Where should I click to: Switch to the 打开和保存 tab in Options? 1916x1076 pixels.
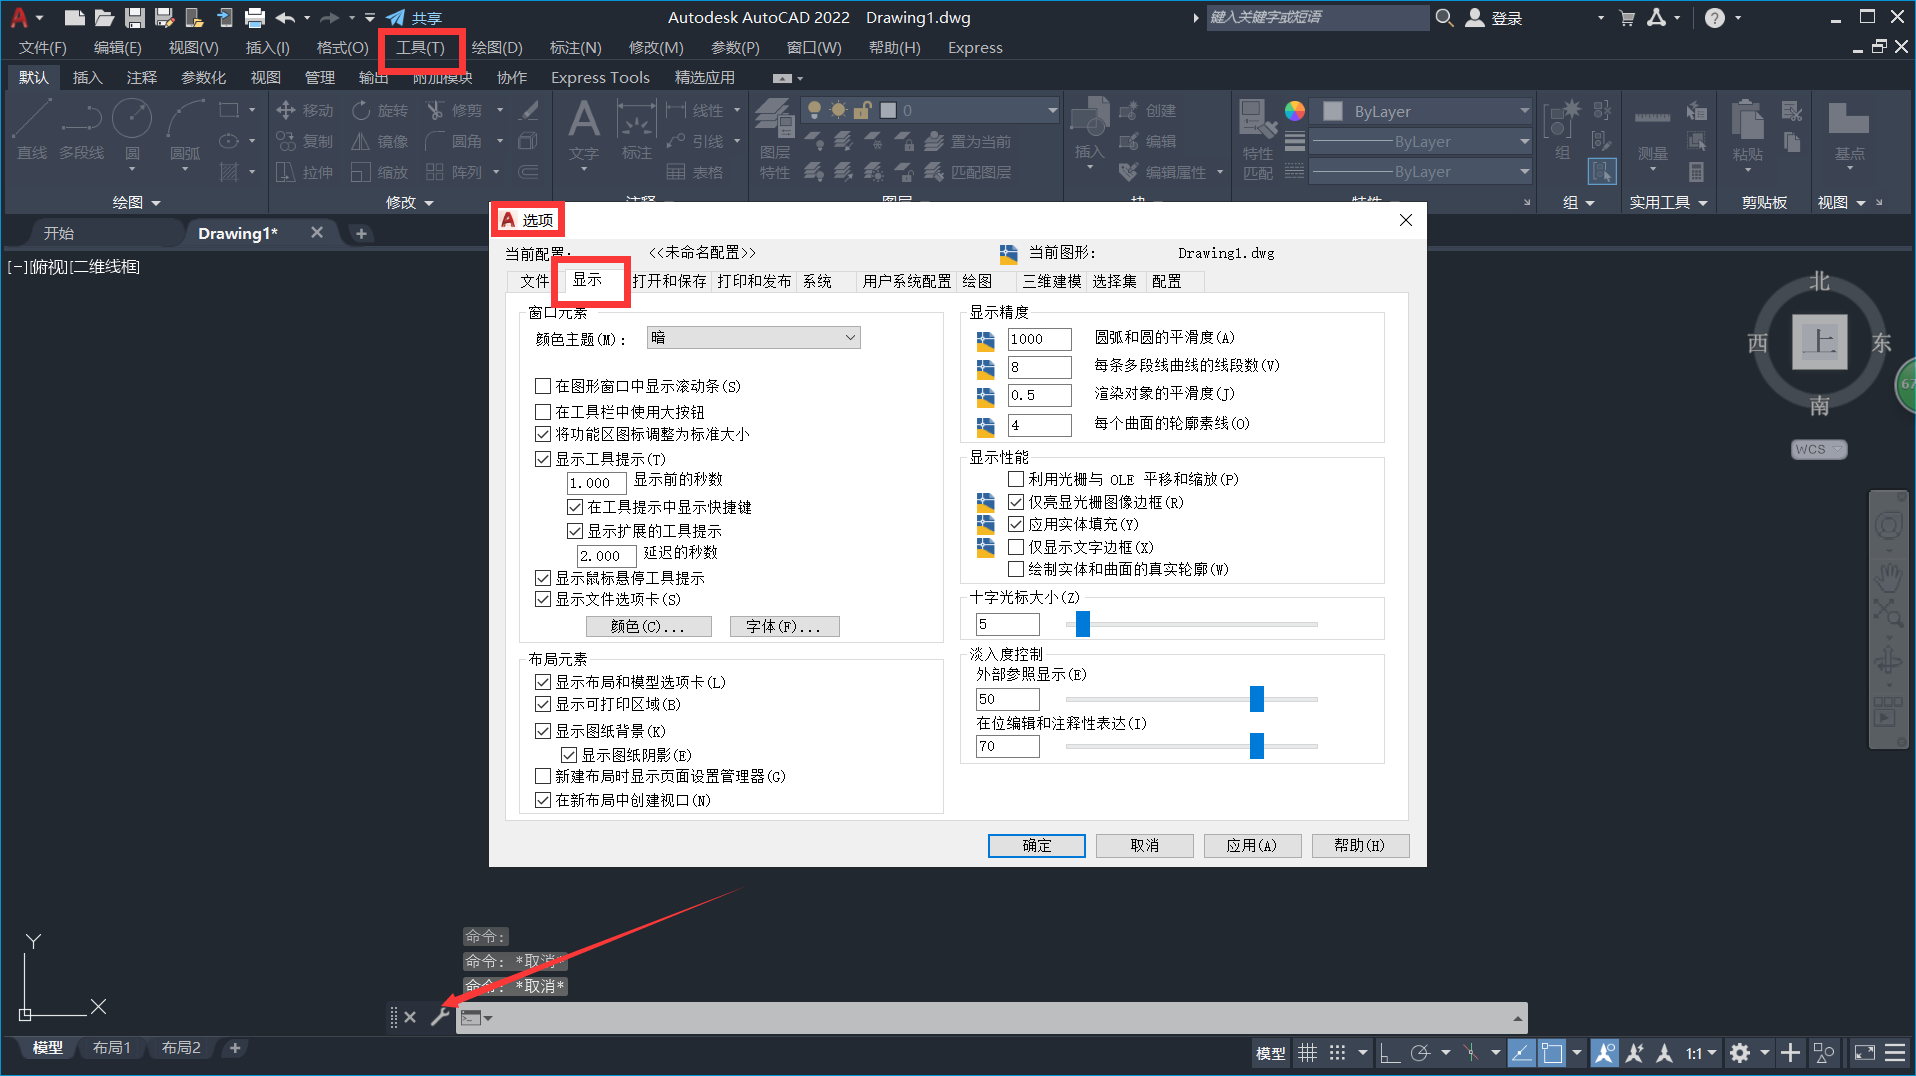(x=669, y=282)
